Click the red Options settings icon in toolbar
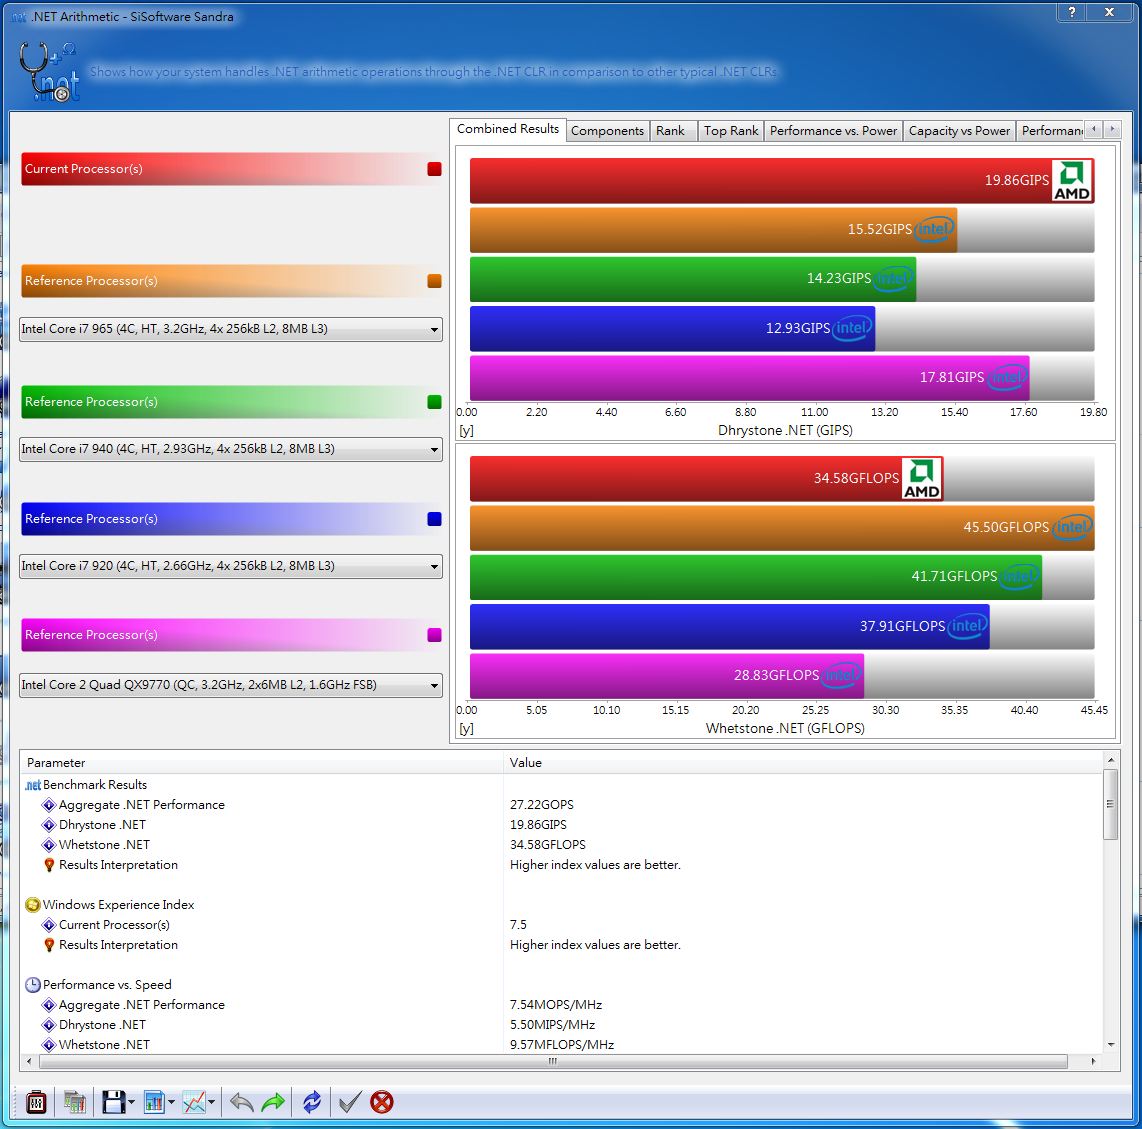The height and width of the screenshot is (1129, 1142). (36, 1102)
